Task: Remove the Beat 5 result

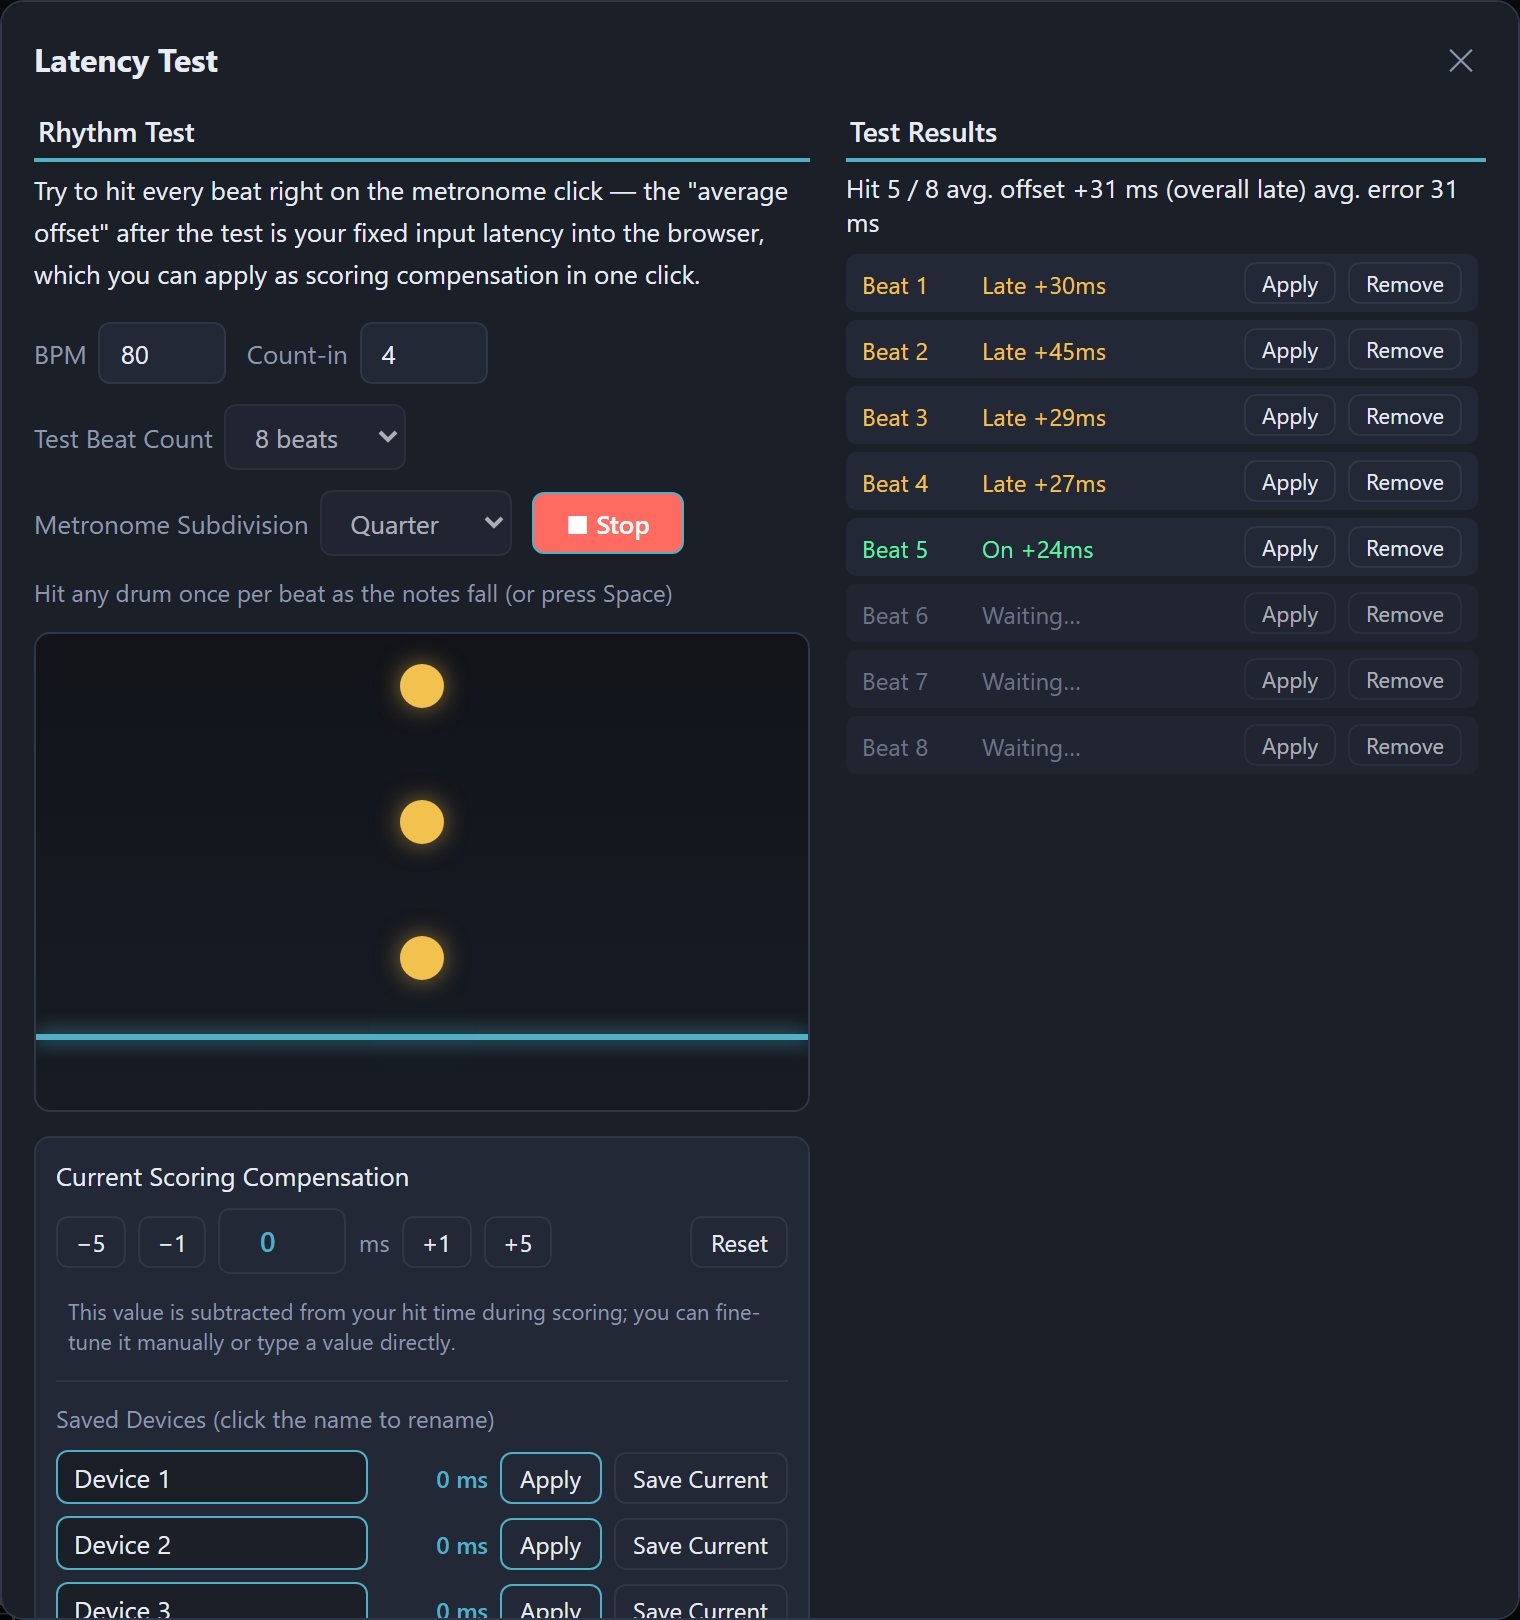Action: [1405, 548]
